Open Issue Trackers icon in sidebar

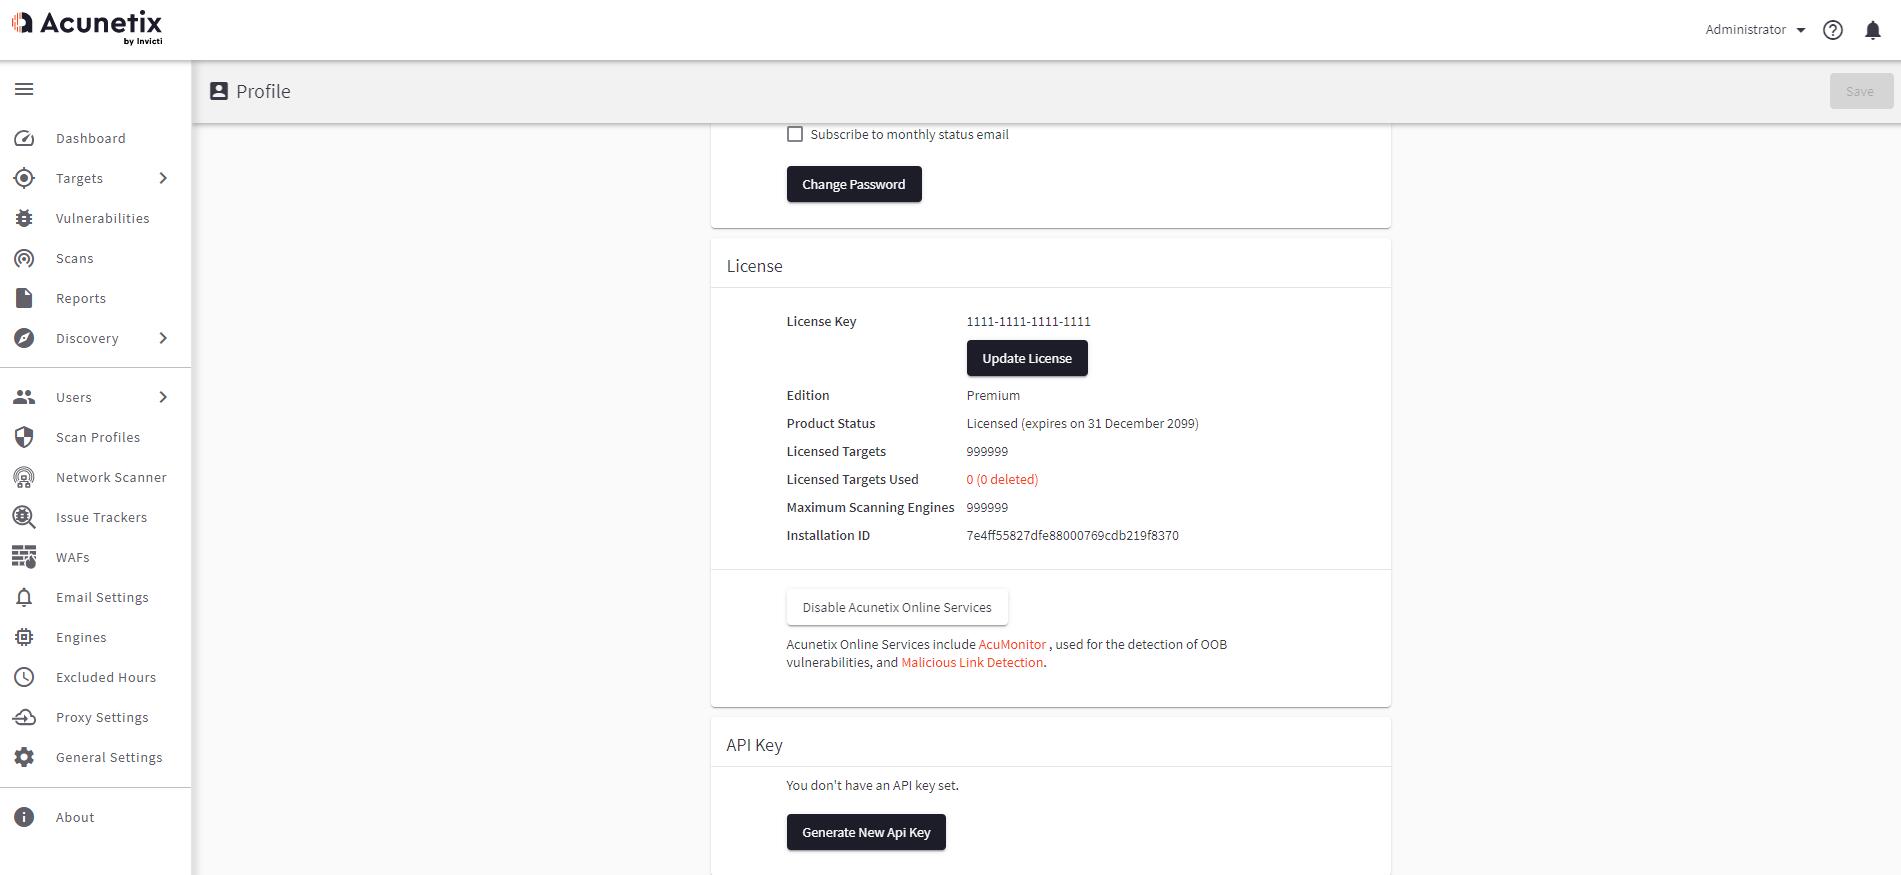24,517
